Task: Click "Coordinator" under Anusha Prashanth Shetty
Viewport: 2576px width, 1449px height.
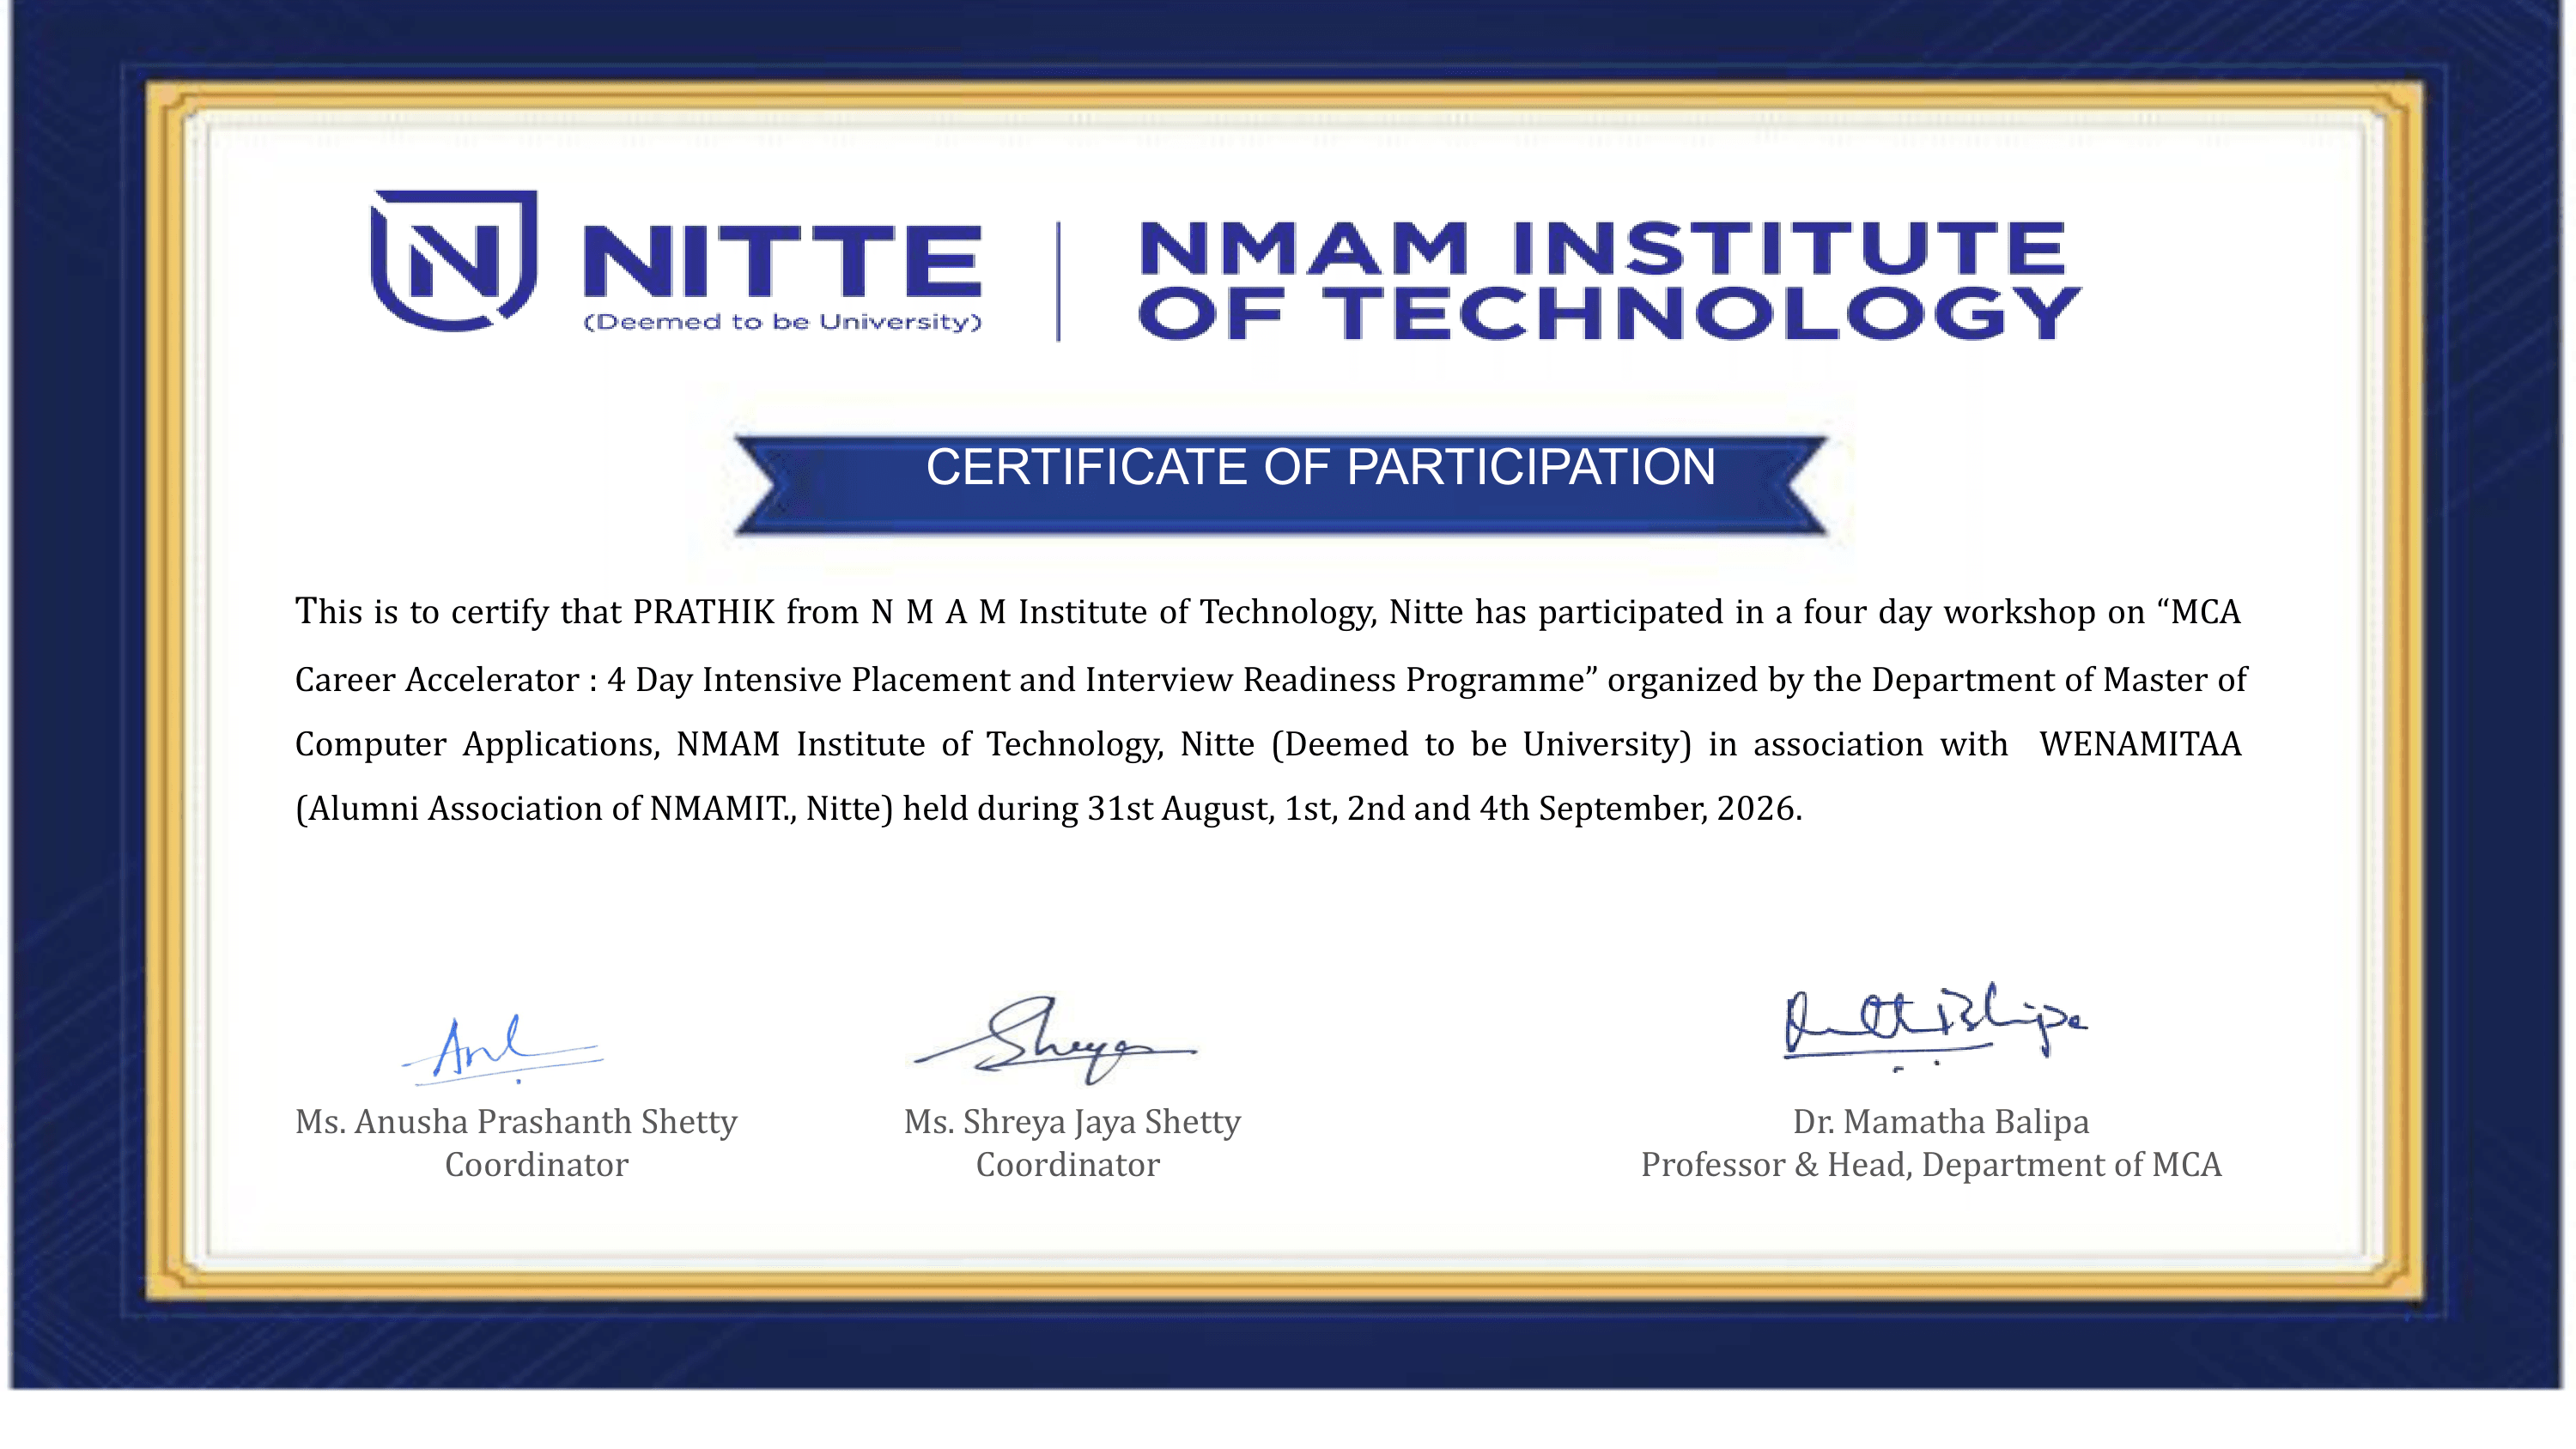Action: point(537,1165)
